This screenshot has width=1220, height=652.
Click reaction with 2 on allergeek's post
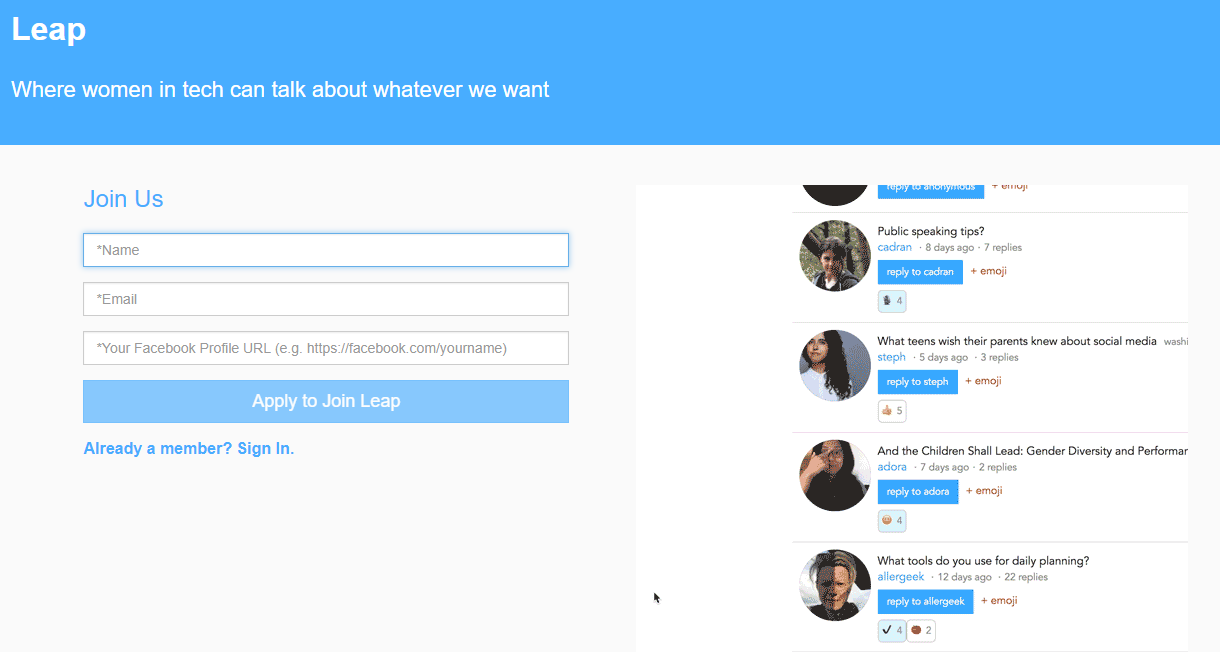click(x=921, y=631)
